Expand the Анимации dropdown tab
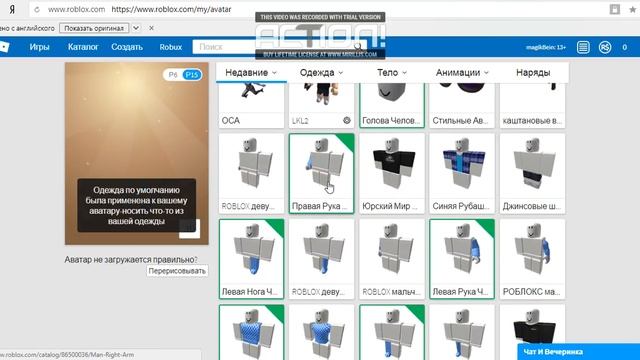Viewport: 640px width, 360px height. [x=462, y=73]
